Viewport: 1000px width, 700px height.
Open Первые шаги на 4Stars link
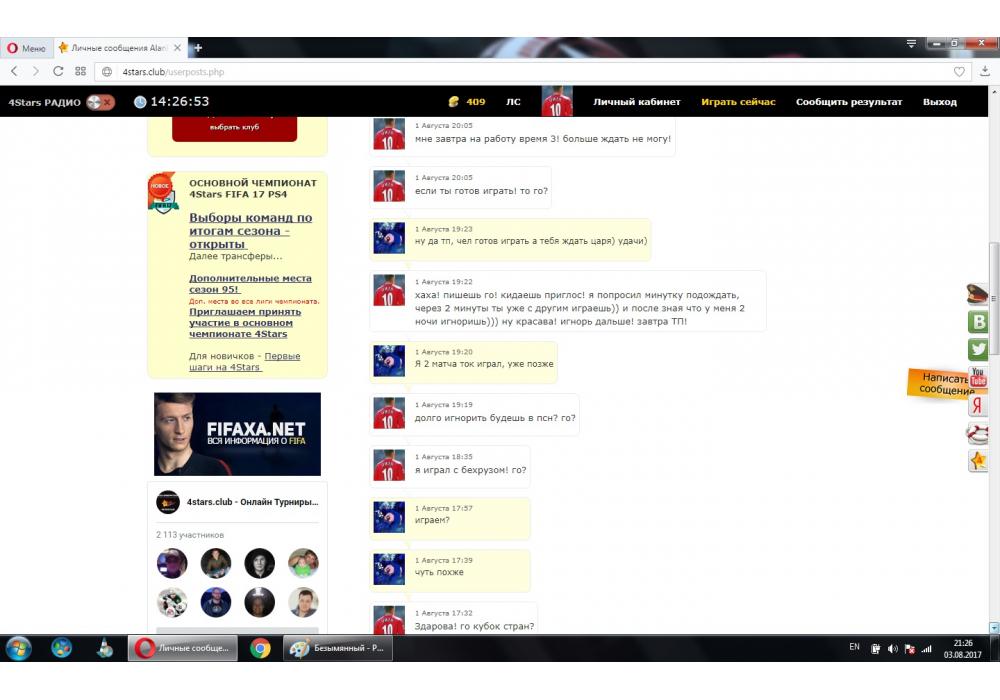244,361
